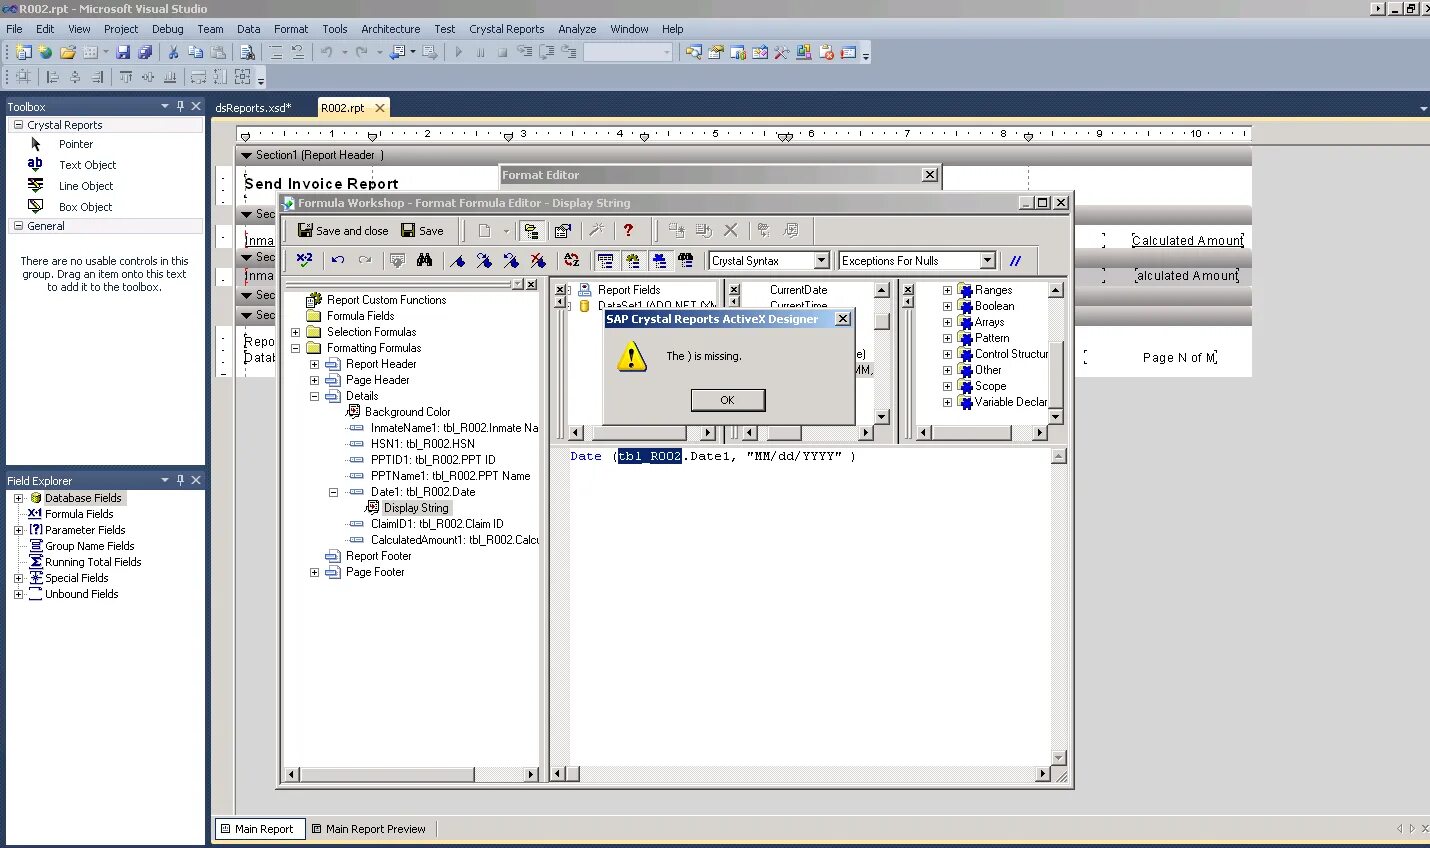Switch to Main Report Preview tab
This screenshot has height=848, width=1430.
[368, 829]
